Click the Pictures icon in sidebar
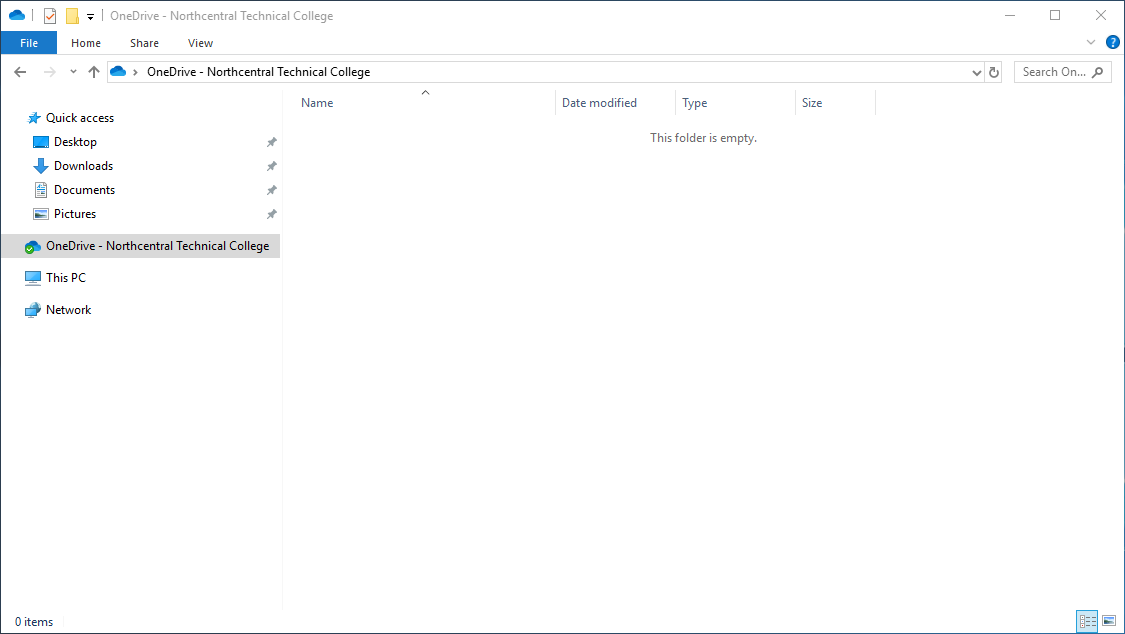Screen dimensions: 1125x634 click(x=41, y=214)
